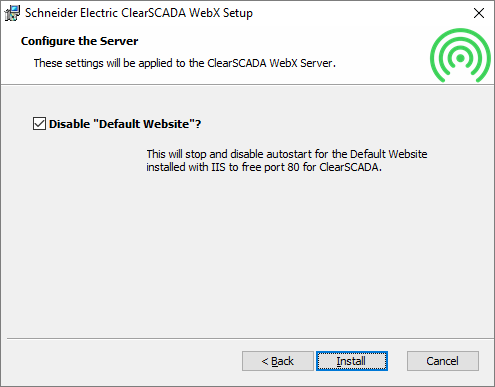The image size is (495, 387).
Task: Uncheck the Disable "Default Website" checkbox
Action: (39, 124)
